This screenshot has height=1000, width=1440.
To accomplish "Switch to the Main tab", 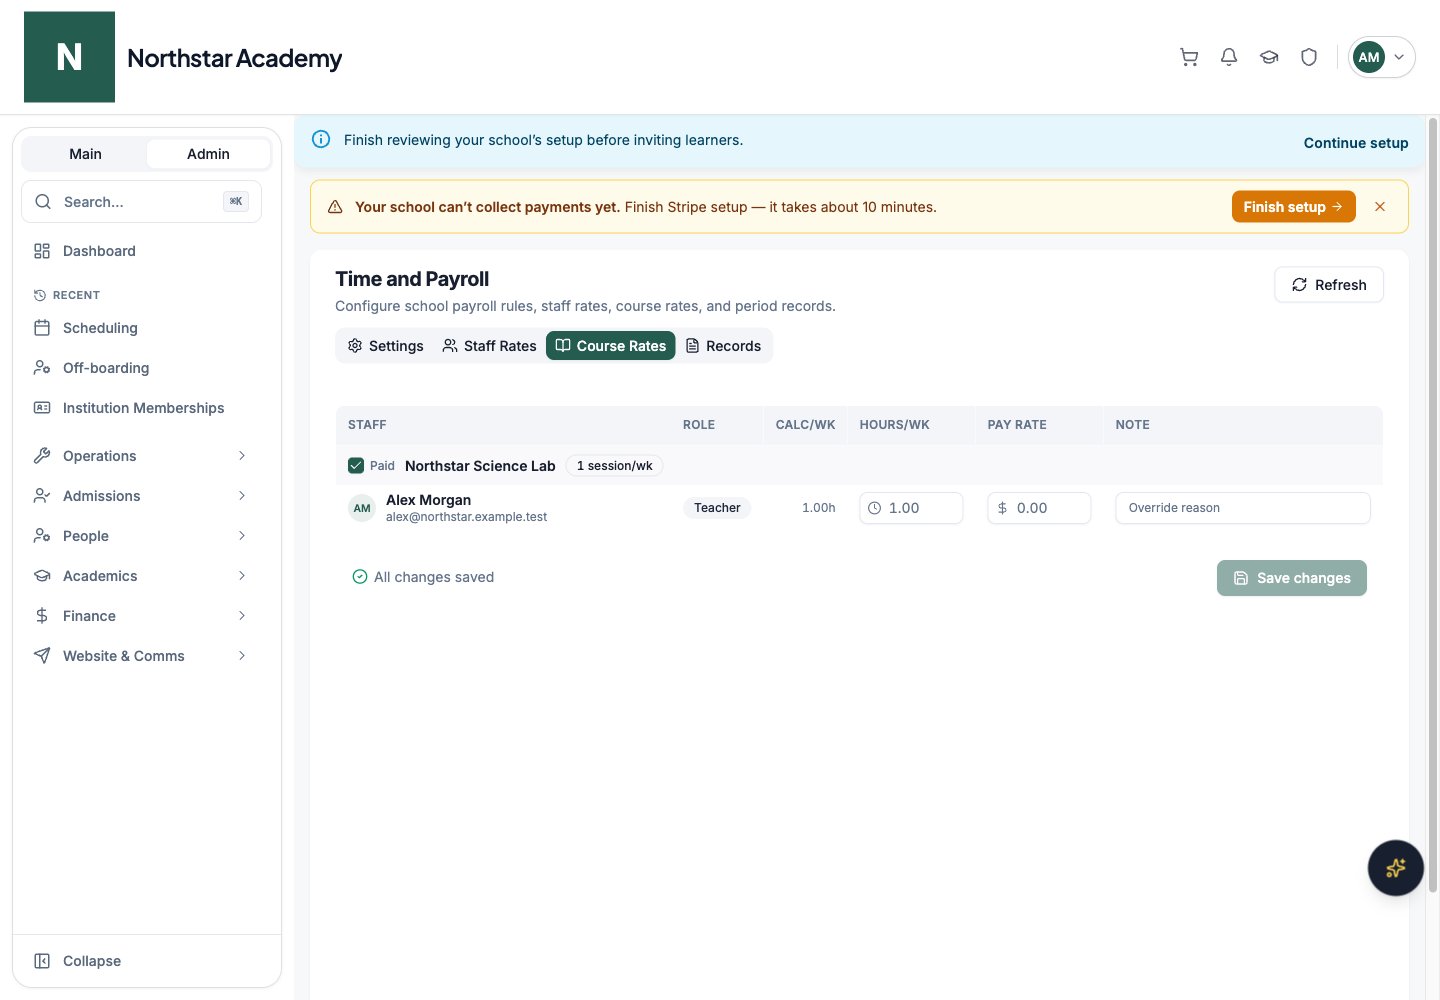I will coord(85,154).
